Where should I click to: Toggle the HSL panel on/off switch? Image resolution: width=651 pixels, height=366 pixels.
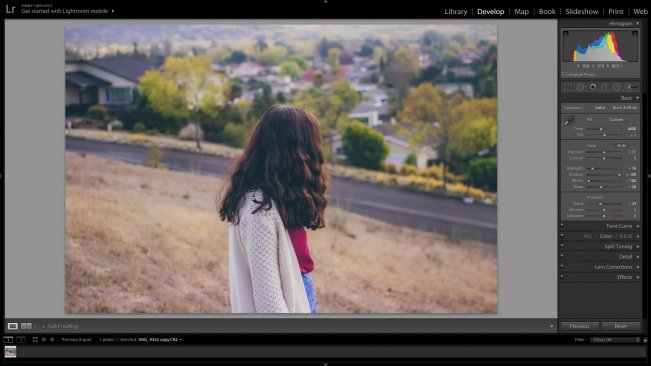[x=562, y=236]
